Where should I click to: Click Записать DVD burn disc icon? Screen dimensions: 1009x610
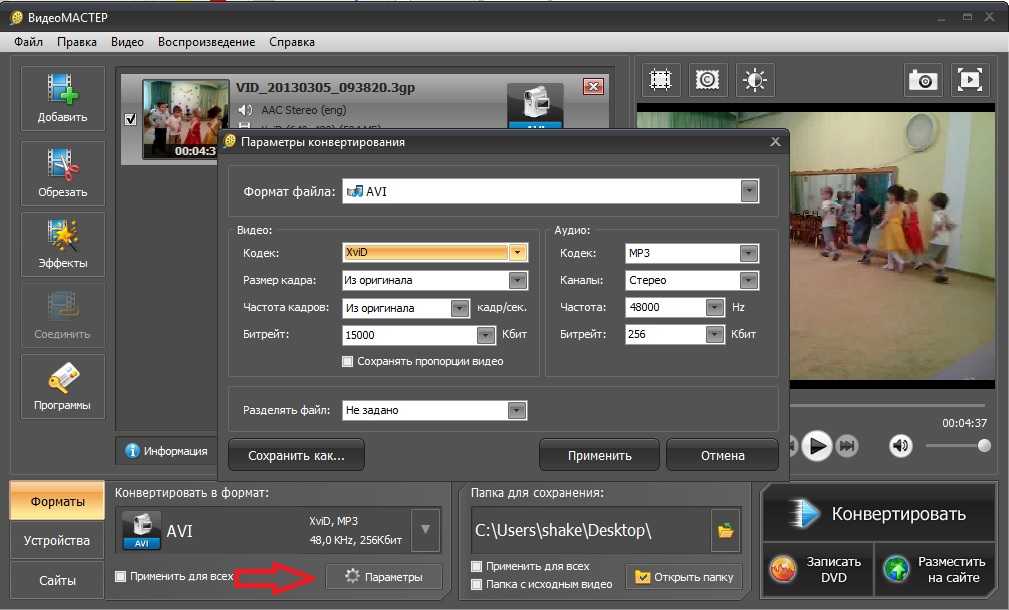click(x=783, y=569)
